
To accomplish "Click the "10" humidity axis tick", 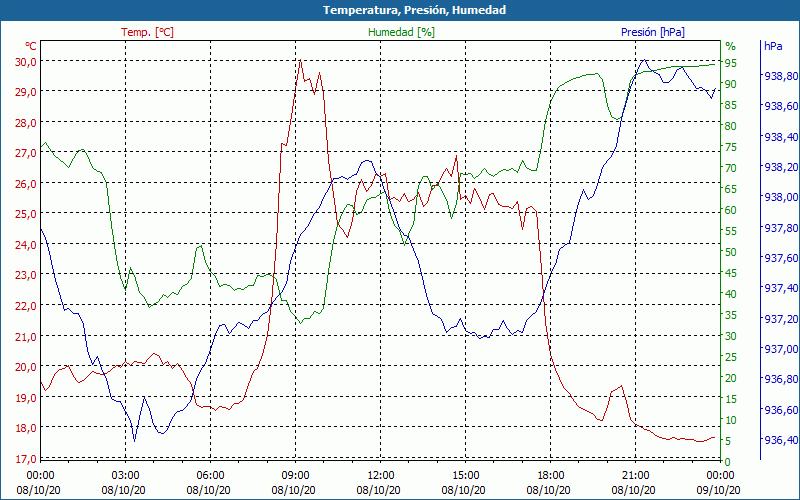I will click(x=731, y=420).
